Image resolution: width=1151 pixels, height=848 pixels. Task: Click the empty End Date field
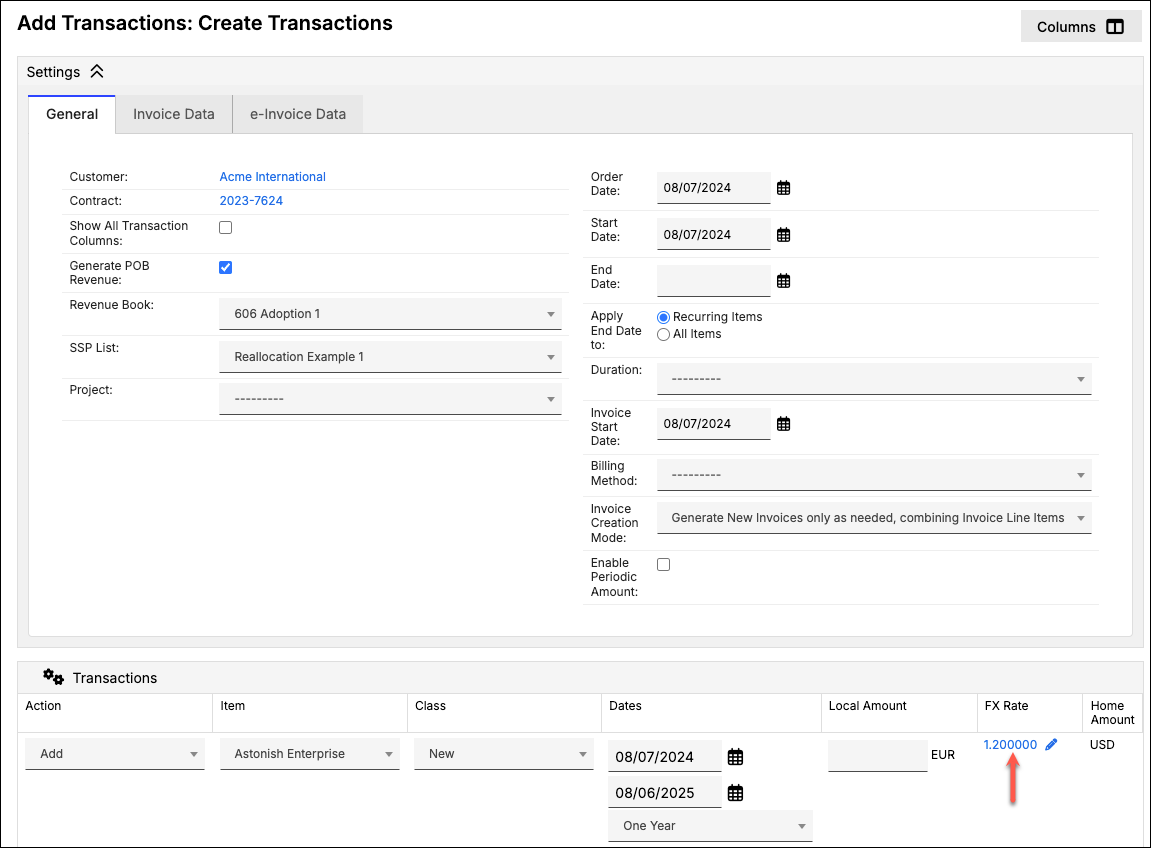click(714, 281)
